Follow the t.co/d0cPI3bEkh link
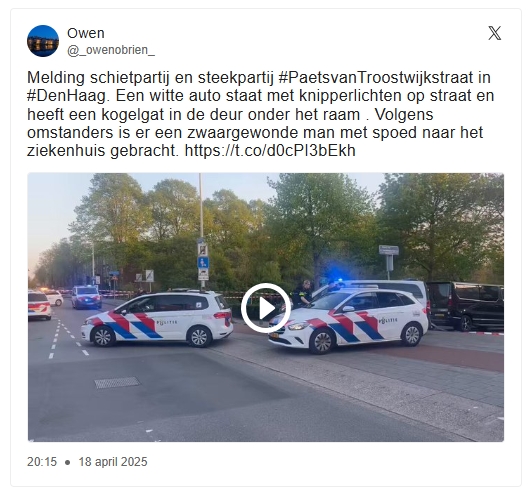528x493 pixels. (x=270, y=151)
